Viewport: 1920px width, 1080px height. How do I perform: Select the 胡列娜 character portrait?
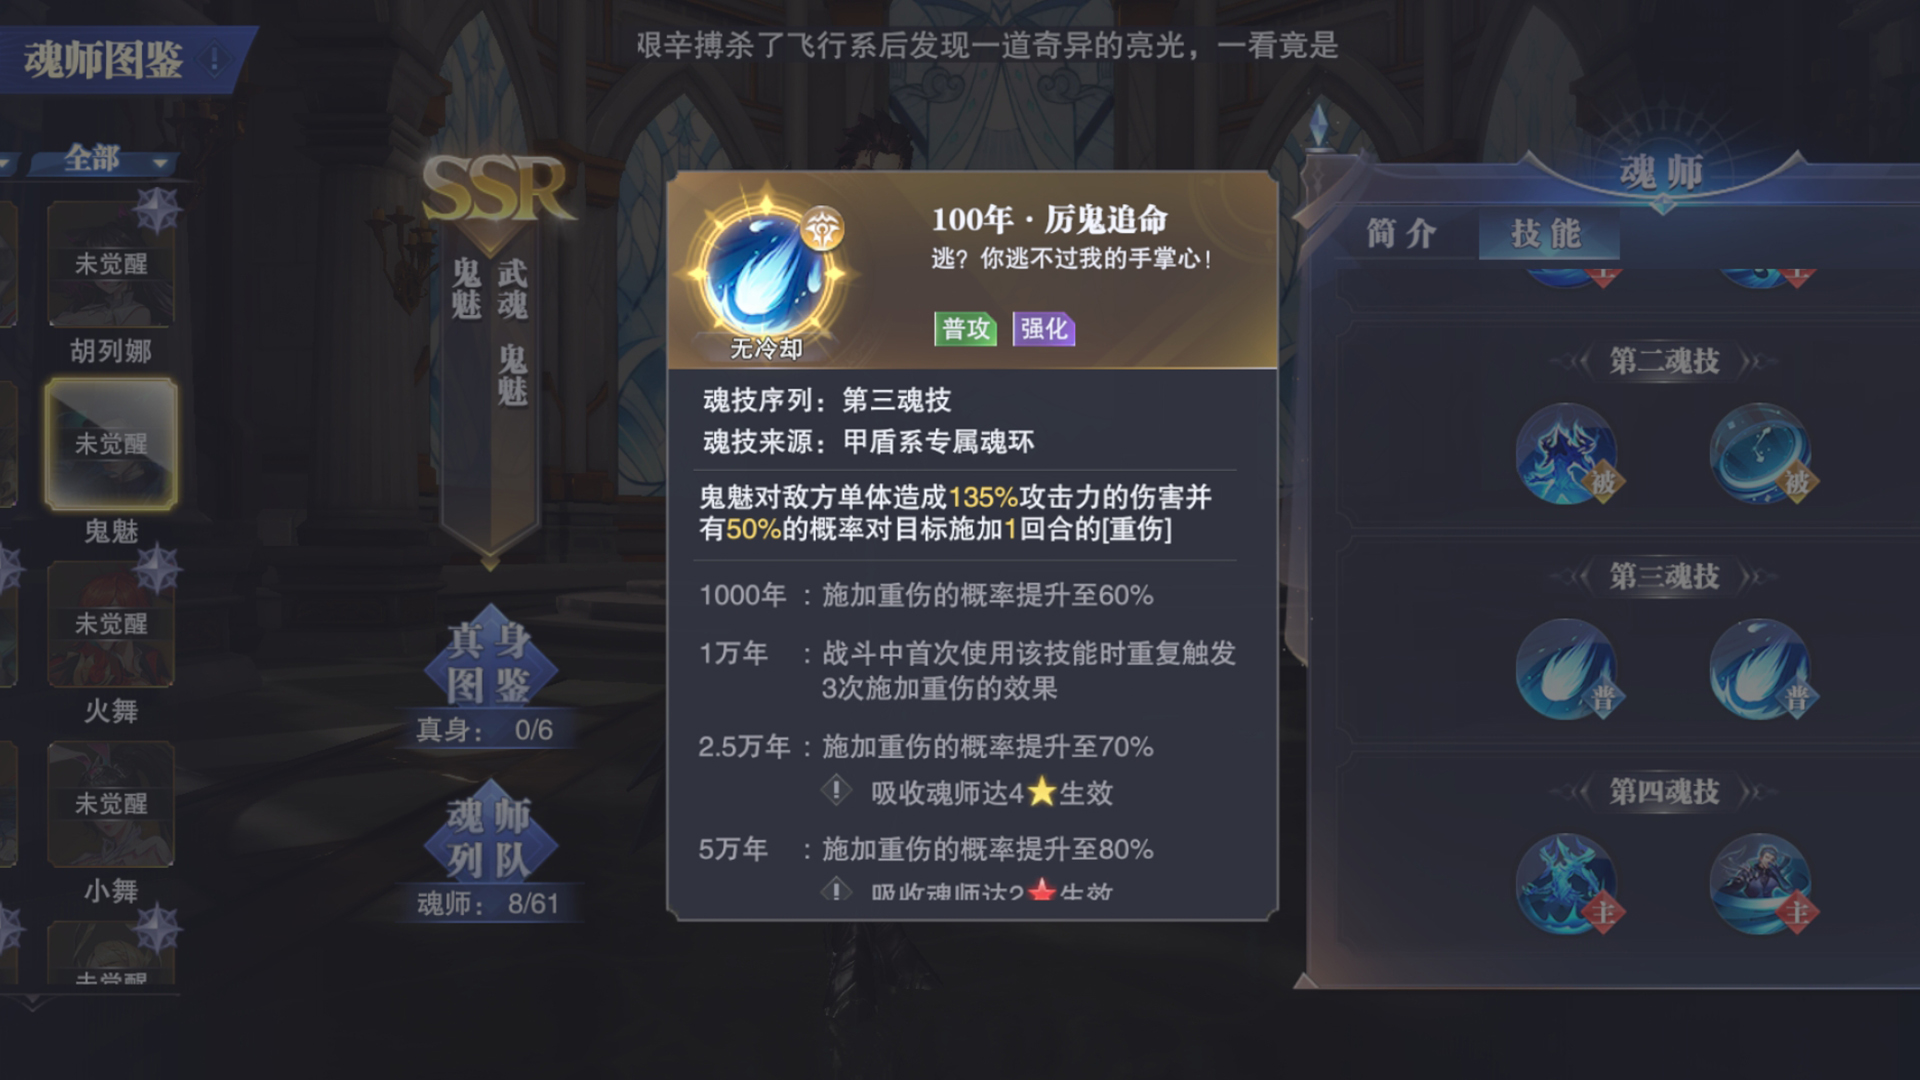click(111, 264)
